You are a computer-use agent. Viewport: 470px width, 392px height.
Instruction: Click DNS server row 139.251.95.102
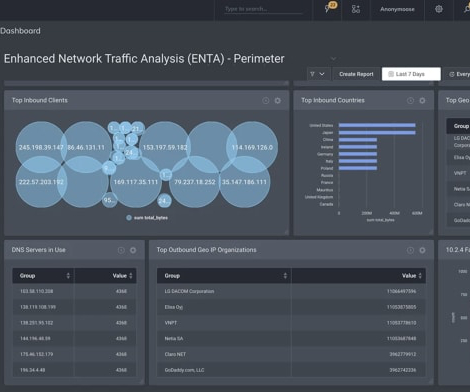point(74,323)
